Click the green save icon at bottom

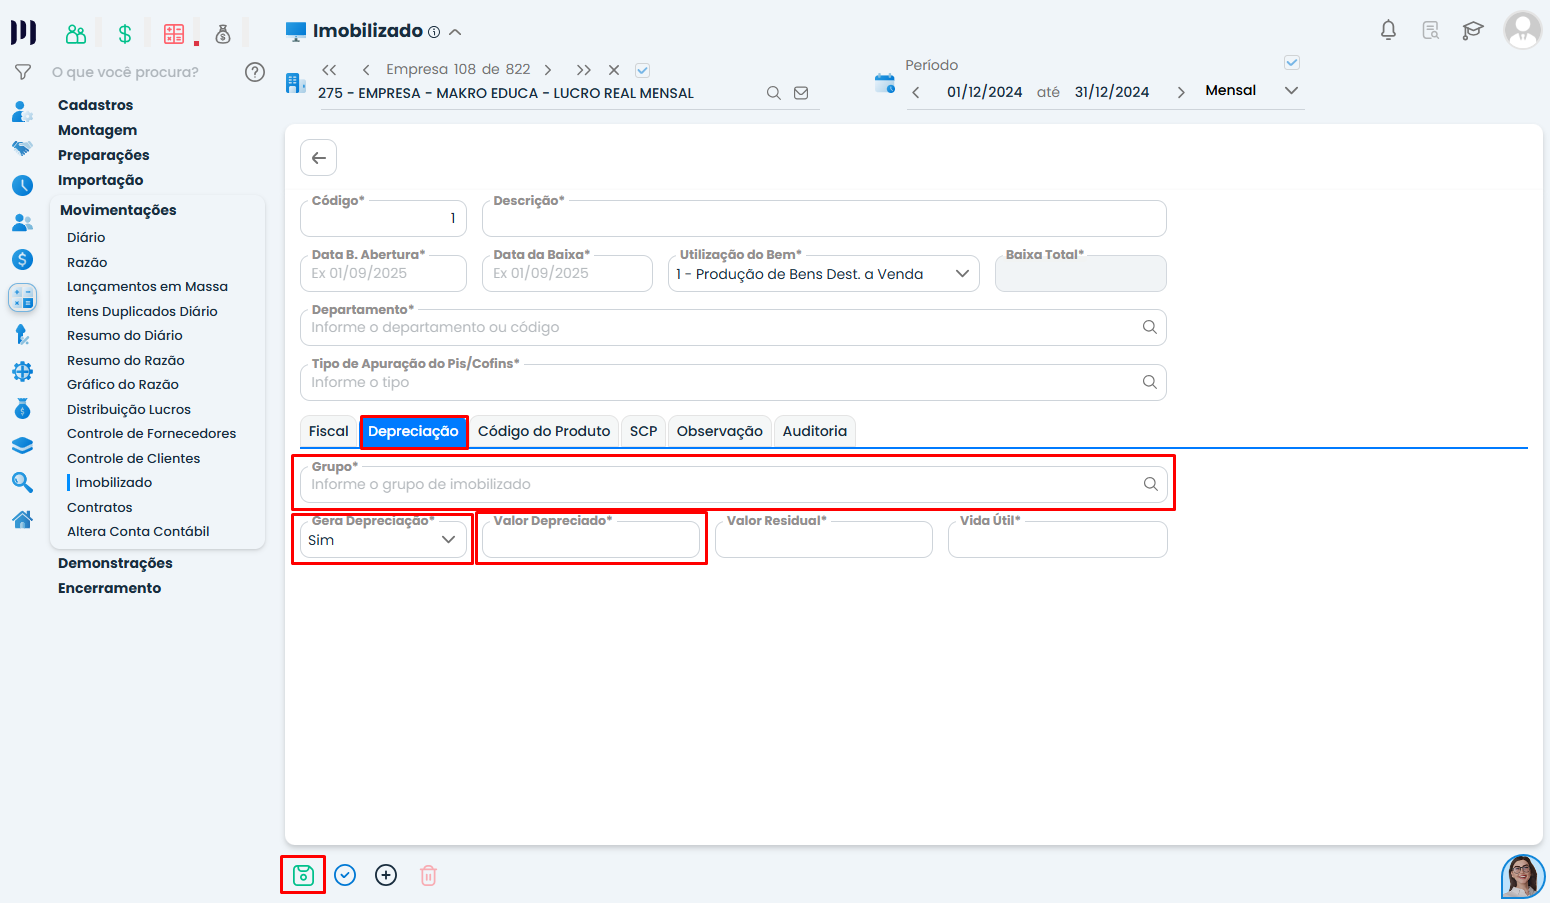303,876
